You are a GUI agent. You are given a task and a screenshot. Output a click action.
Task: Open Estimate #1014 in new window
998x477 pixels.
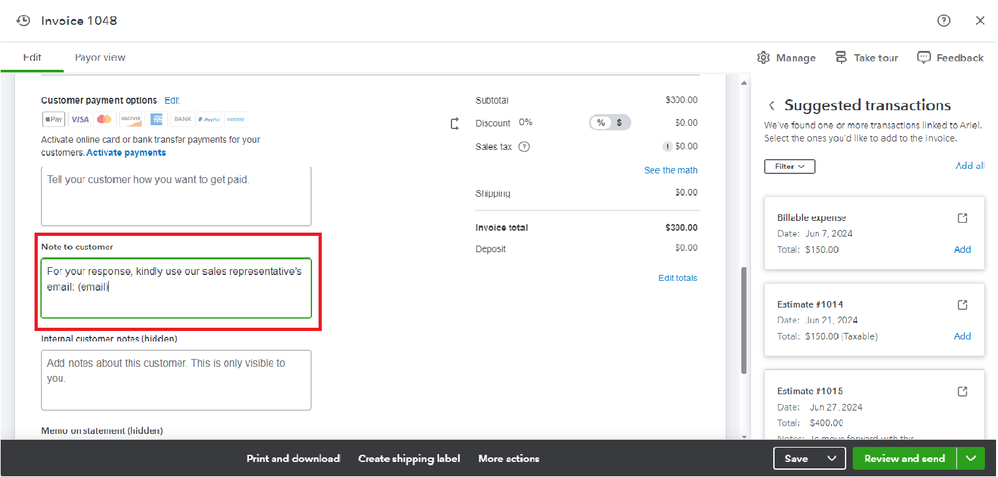coord(963,304)
